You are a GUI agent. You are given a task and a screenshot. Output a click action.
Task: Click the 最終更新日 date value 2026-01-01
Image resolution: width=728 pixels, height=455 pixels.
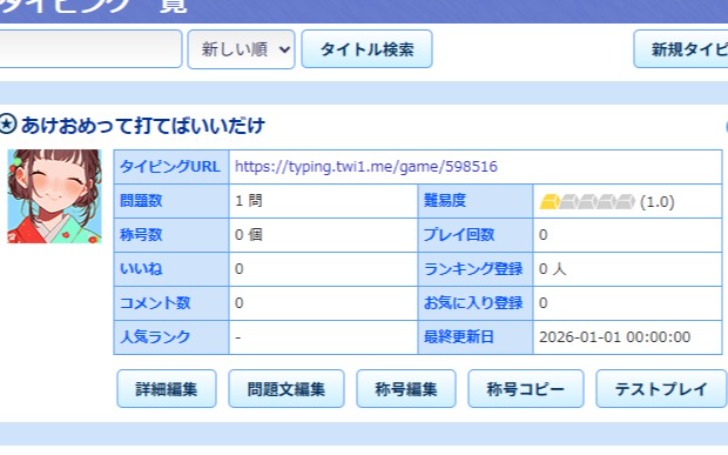614,337
